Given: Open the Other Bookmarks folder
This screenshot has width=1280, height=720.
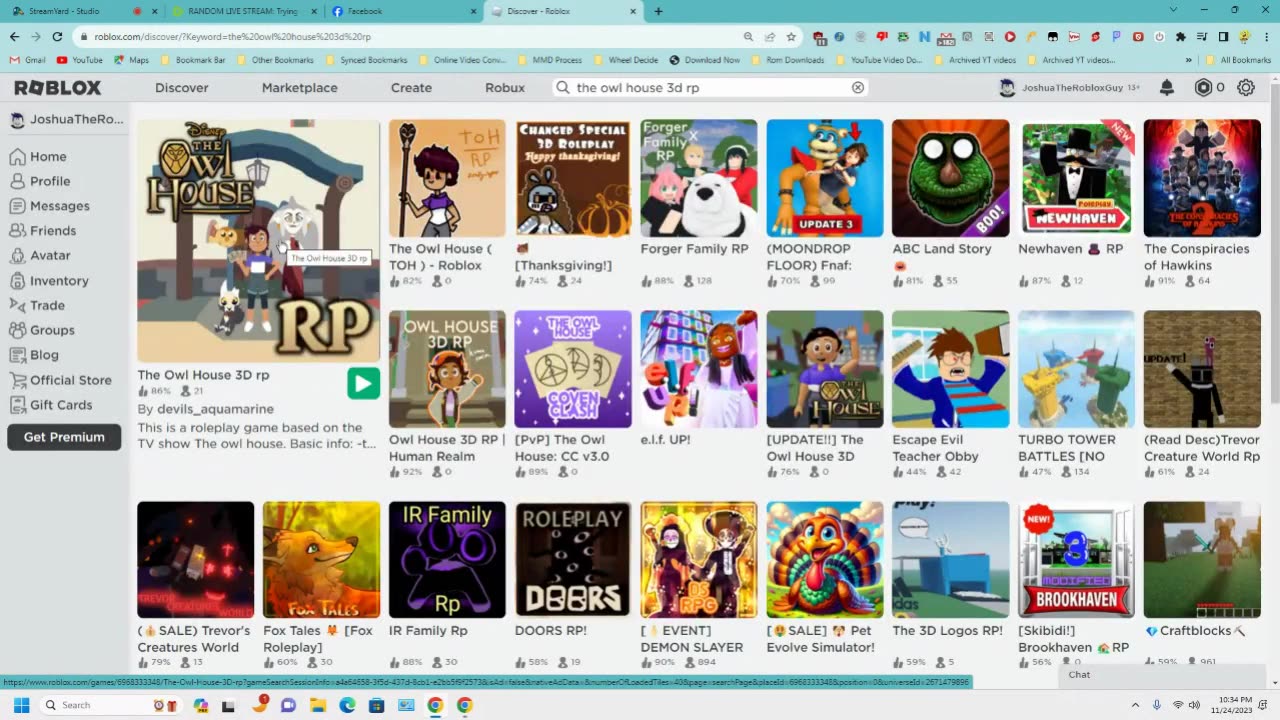Looking at the screenshot, I should tap(276, 60).
